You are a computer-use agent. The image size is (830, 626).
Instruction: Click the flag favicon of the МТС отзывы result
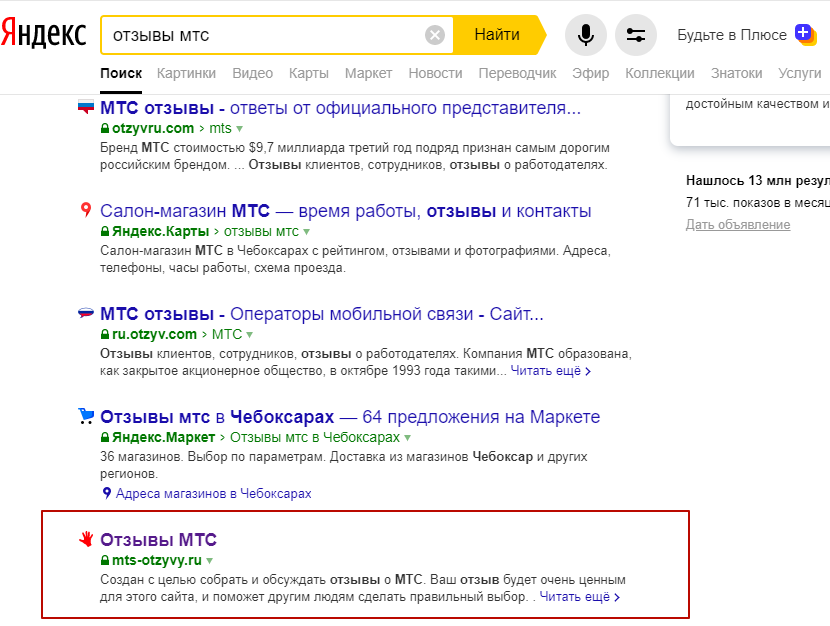(85, 103)
